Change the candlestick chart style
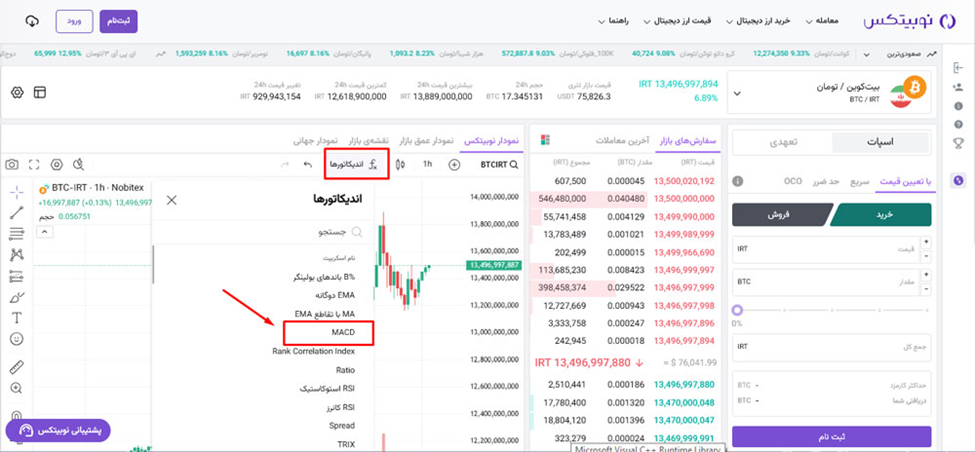This screenshot has width=975, height=452. 401,165
